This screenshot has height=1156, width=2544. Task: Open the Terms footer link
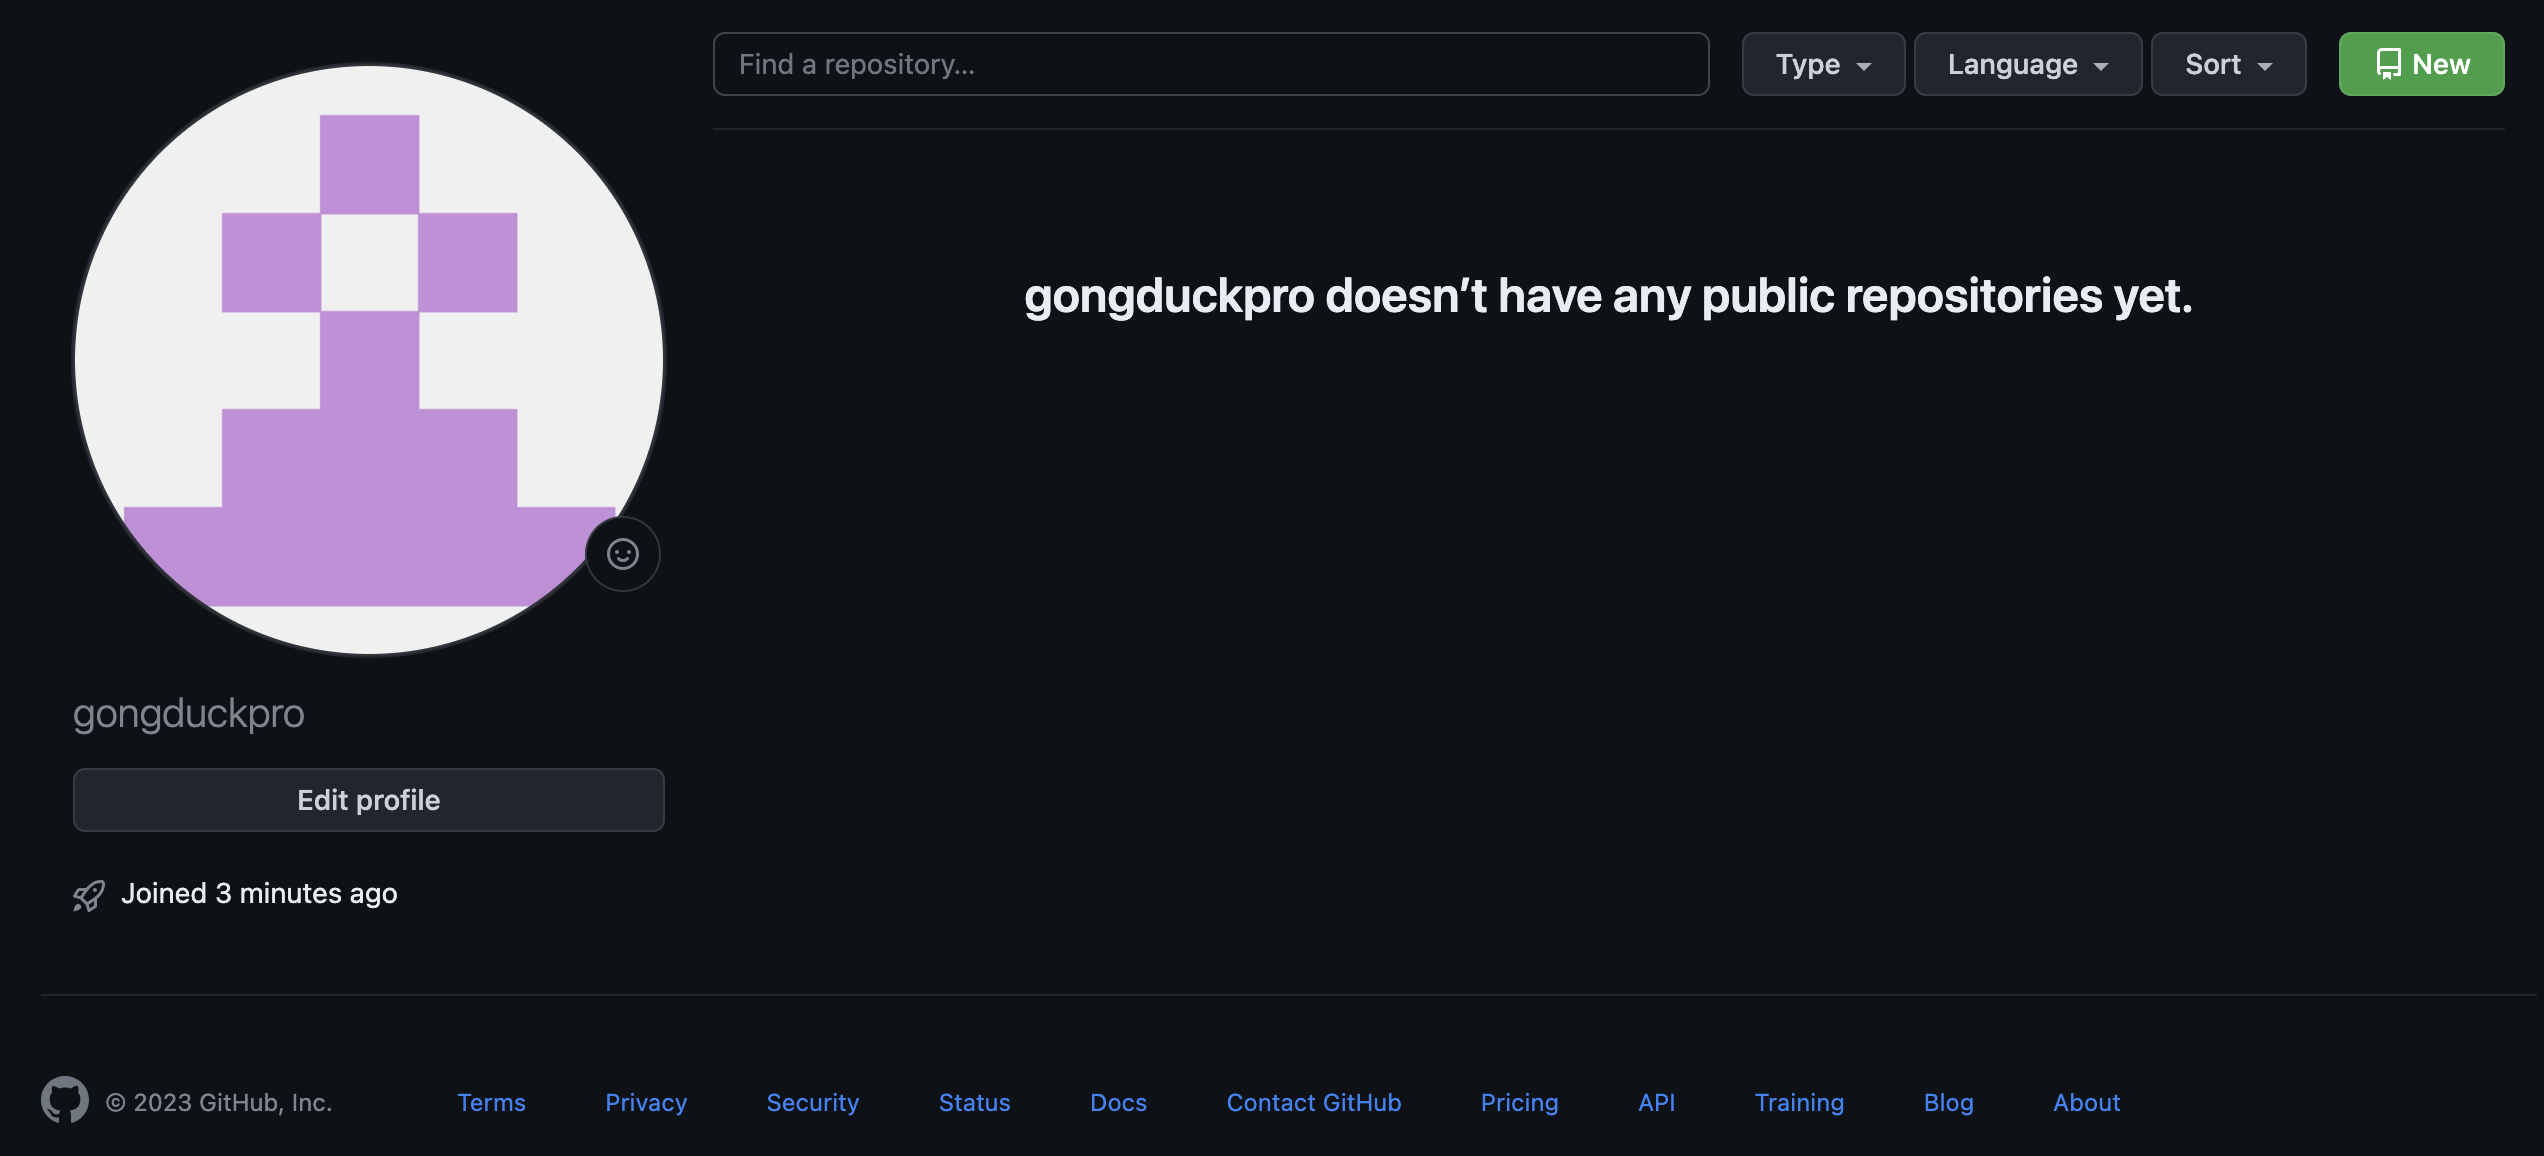tap(491, 1102)
